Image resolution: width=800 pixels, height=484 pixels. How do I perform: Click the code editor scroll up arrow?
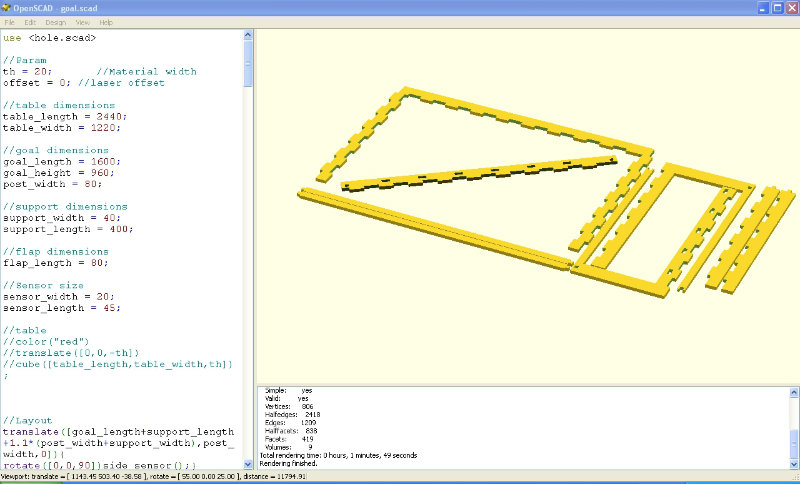tap(248, 35)
